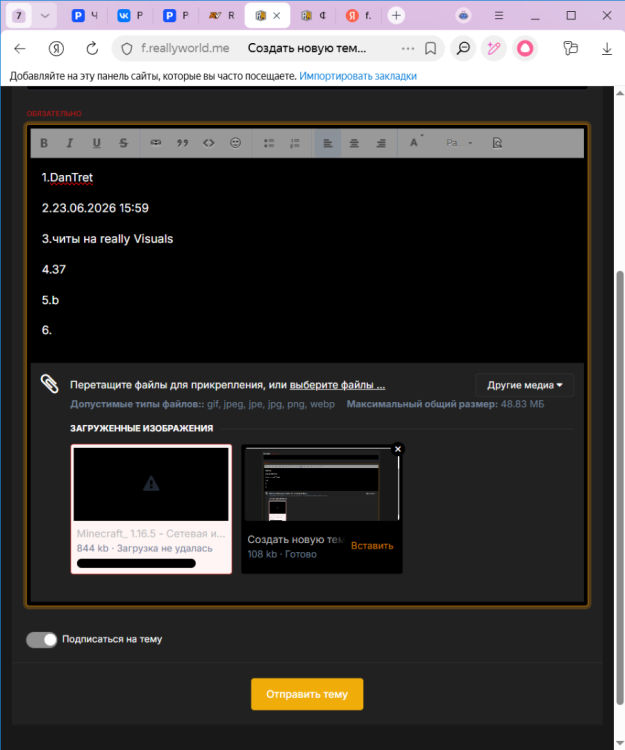This screenshot has height=750, width=625.
Task: Open the smiley emoji picker
Action: (235, 143)
